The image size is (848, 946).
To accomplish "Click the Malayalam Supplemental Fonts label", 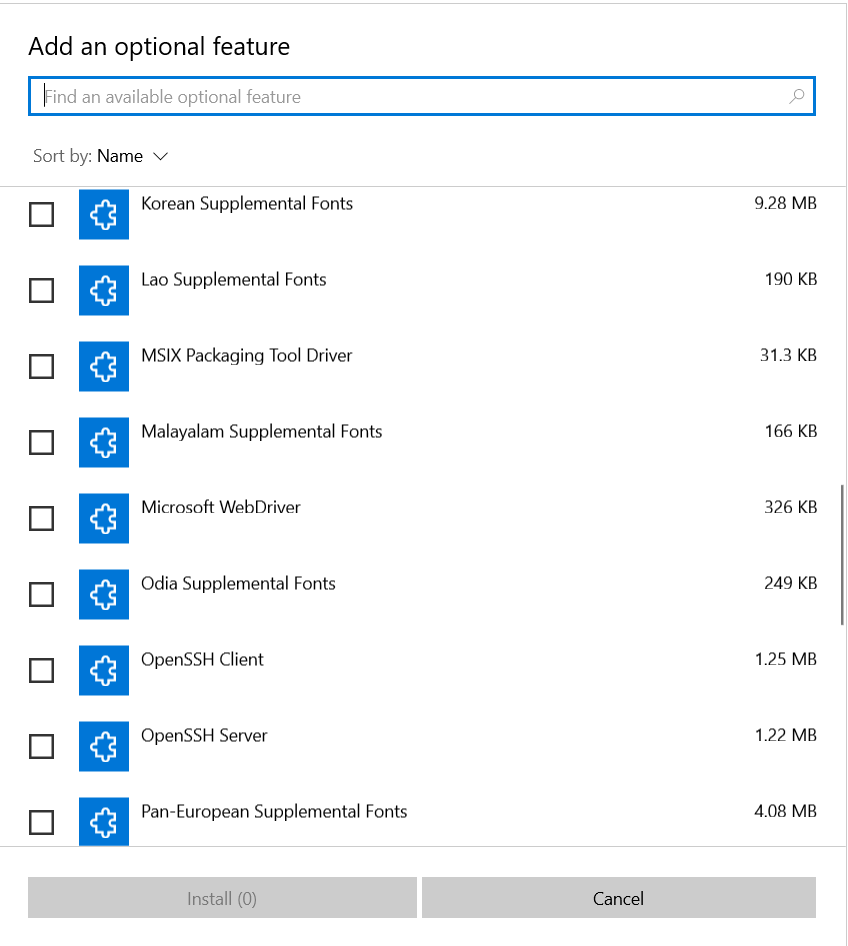I will click(262, 432).
